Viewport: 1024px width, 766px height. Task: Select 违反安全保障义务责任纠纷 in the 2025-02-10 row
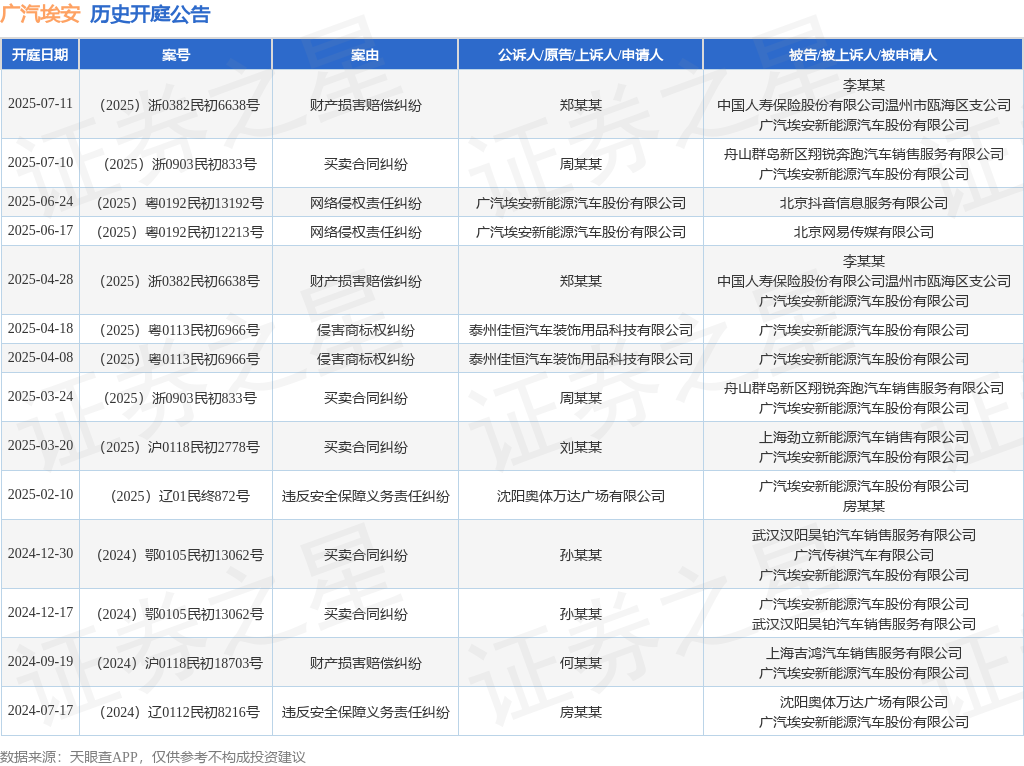[366, 496]
